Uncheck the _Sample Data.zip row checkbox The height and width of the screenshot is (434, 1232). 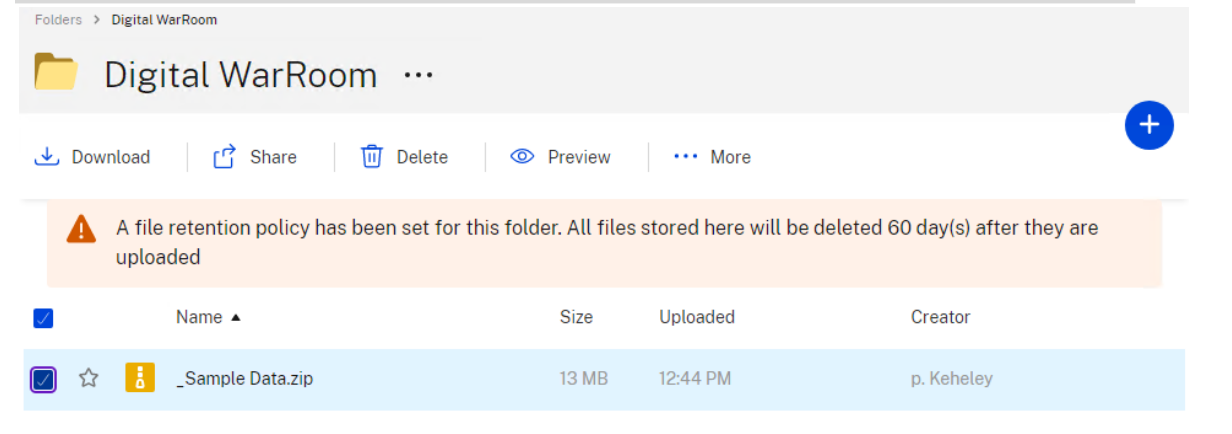[x=44, y=379]
